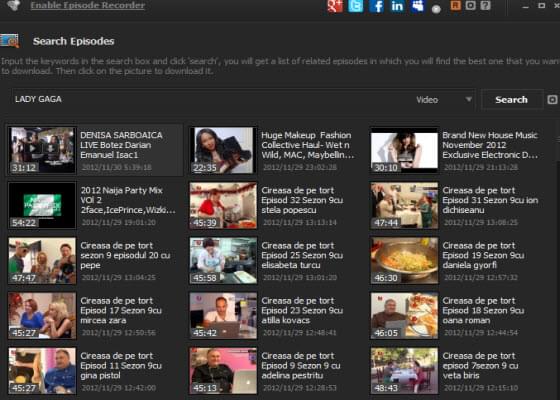Click the orange R icon in title bar
560x400 pixels.
pos(455,5)
